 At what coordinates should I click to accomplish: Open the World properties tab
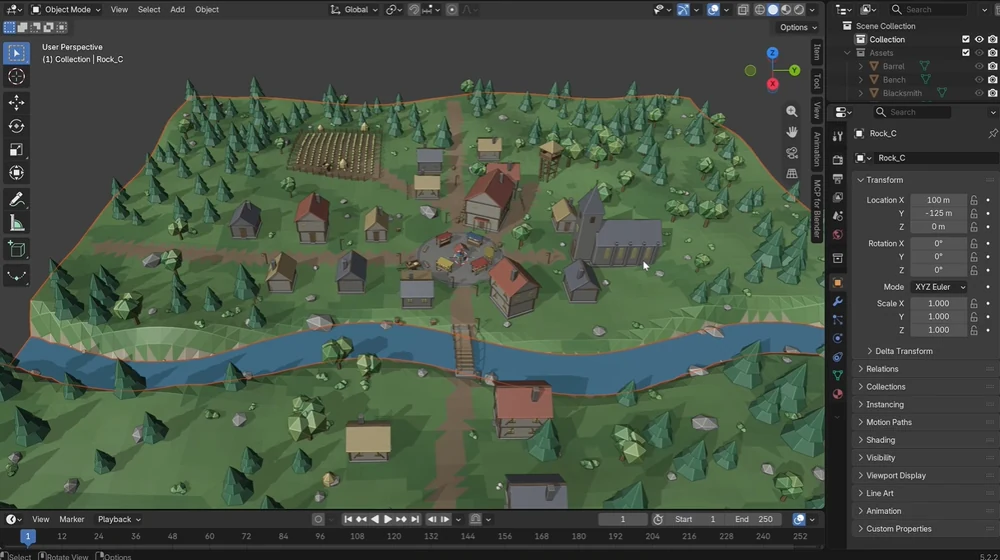click(x=837, y=234)
